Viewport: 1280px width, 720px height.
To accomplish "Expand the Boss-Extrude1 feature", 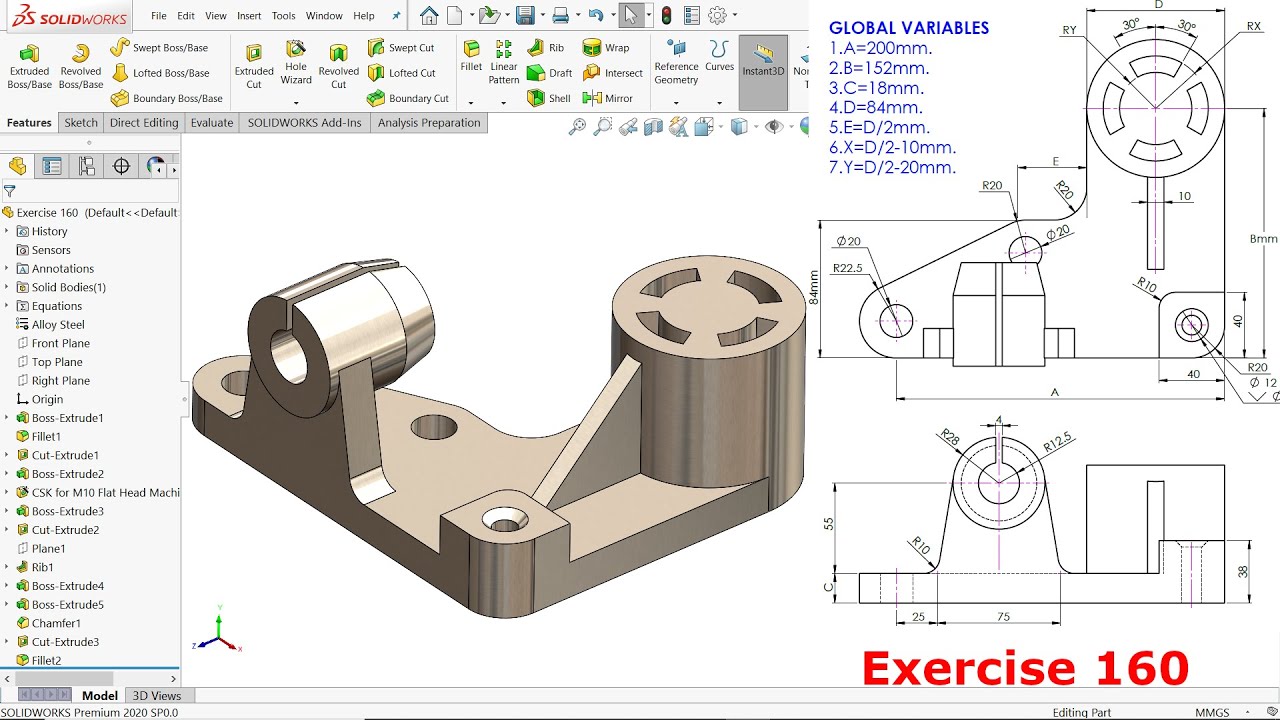I will pos(6,418).
